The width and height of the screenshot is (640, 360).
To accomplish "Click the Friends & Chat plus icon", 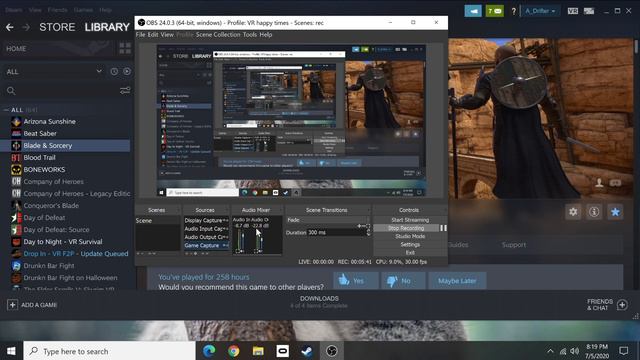I will (x=622, y=304).
